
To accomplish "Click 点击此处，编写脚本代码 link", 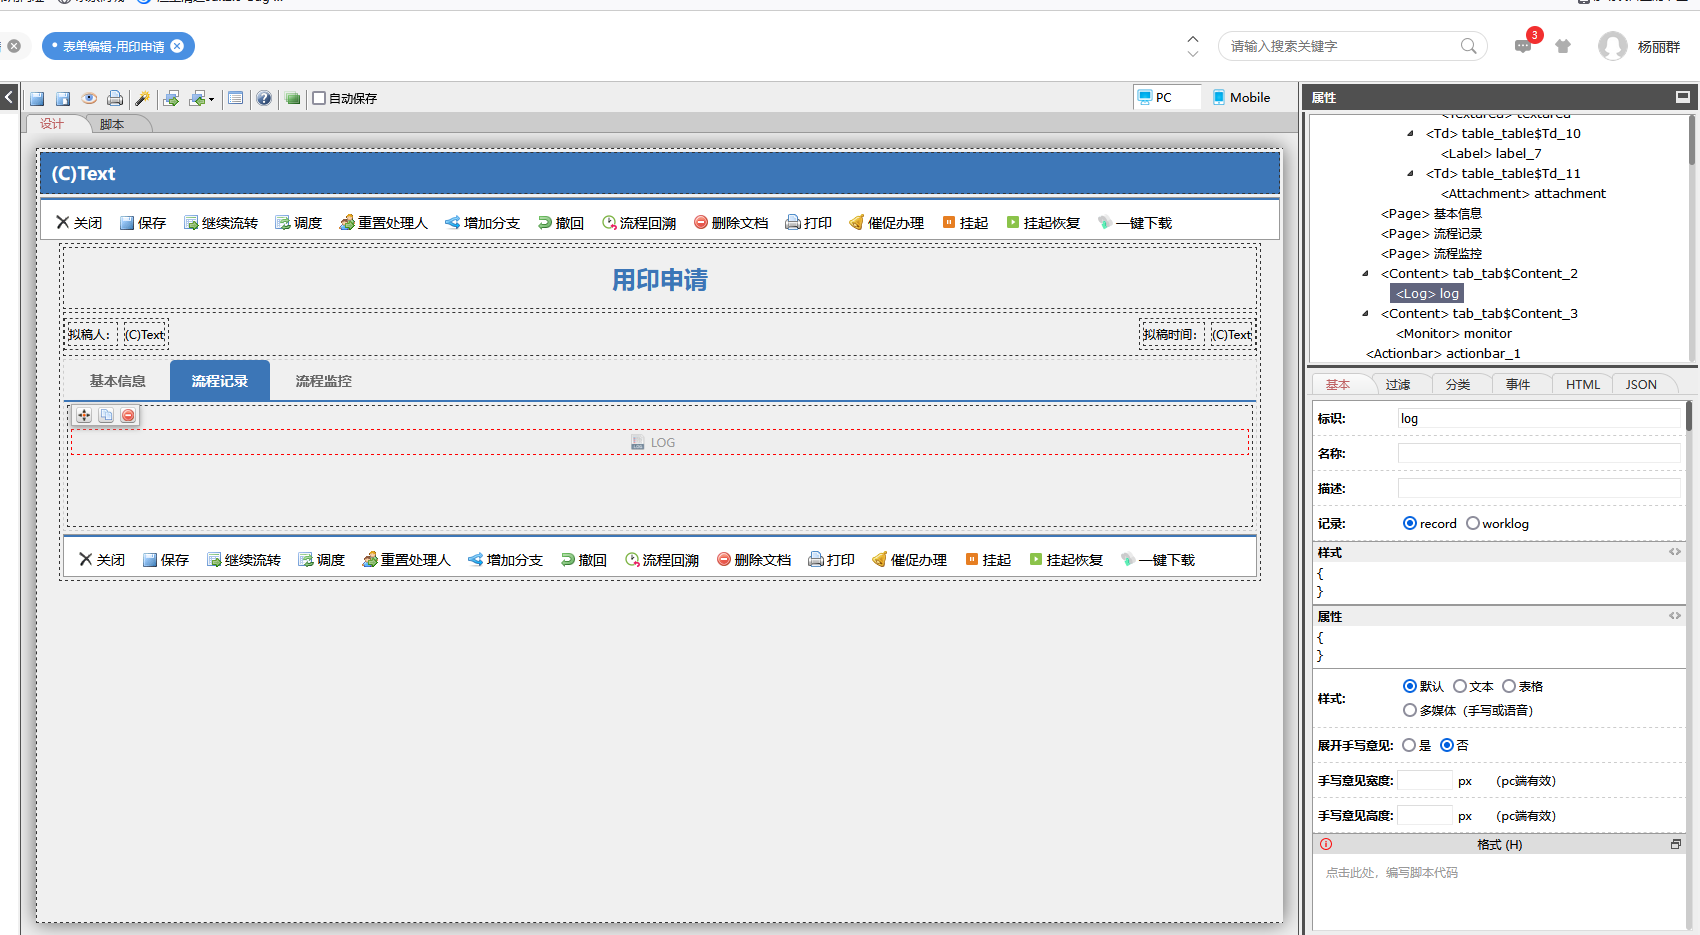I will tap(1392, 873).
